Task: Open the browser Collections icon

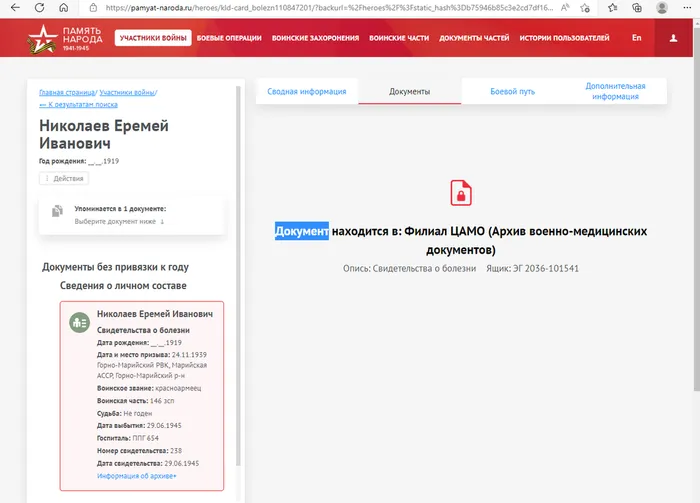Action: point(637,8)
